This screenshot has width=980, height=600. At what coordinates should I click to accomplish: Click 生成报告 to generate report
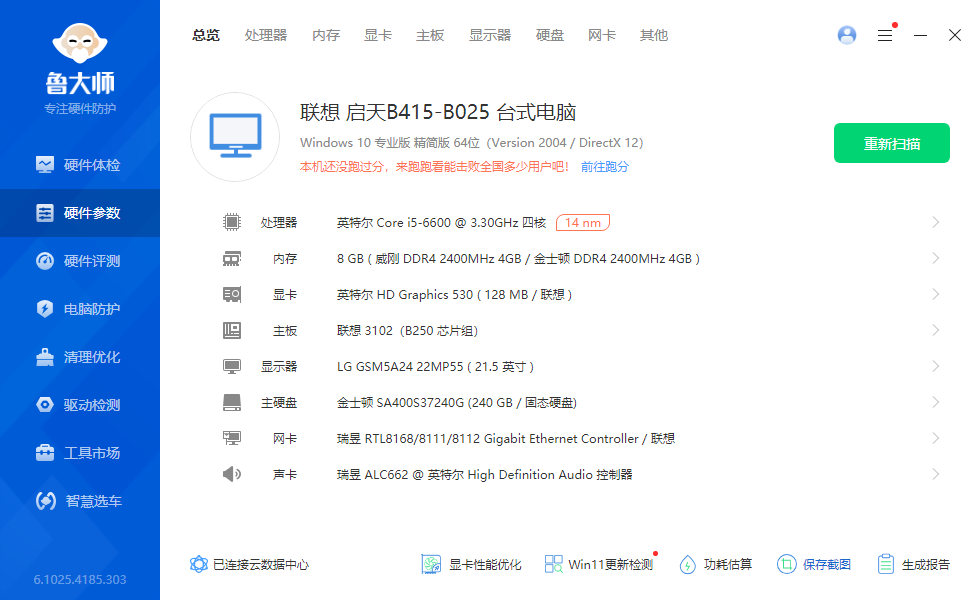coord(913,564)
